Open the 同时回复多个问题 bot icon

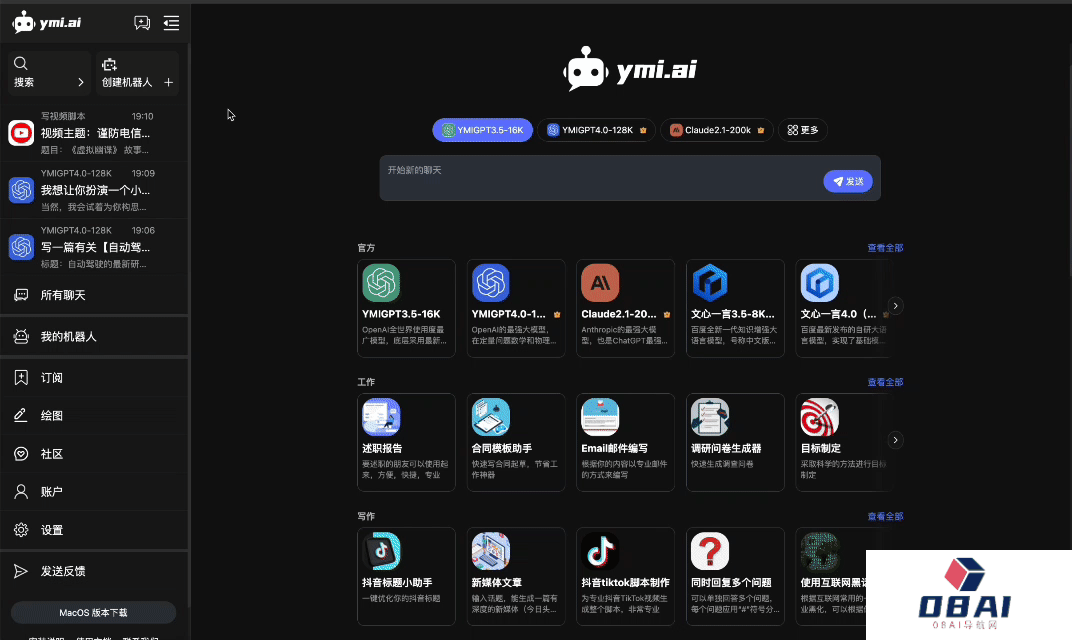click(x=710, y=551)
